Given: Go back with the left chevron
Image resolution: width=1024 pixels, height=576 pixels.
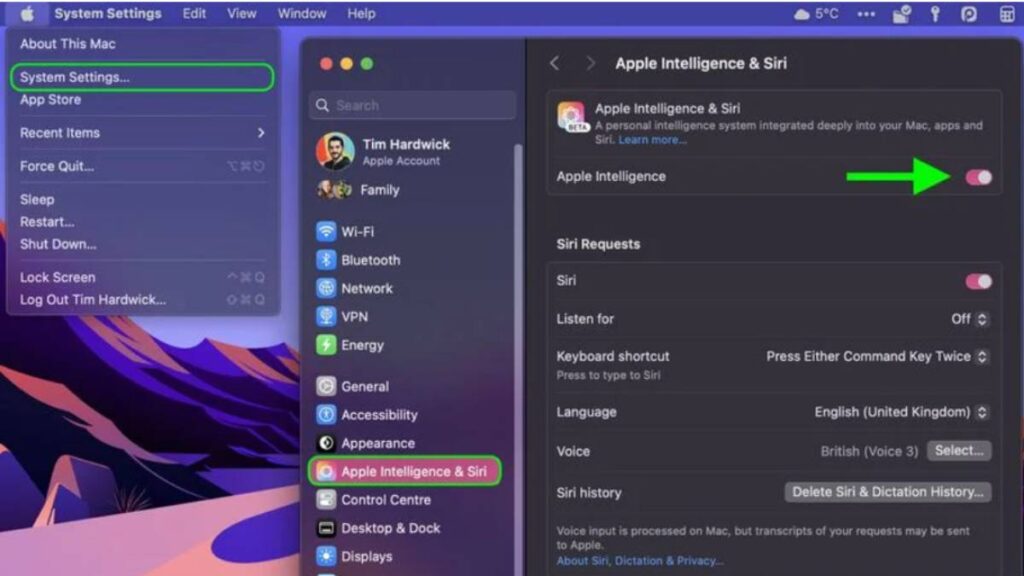Looking at the screenshot, I should tap(554, 63).
